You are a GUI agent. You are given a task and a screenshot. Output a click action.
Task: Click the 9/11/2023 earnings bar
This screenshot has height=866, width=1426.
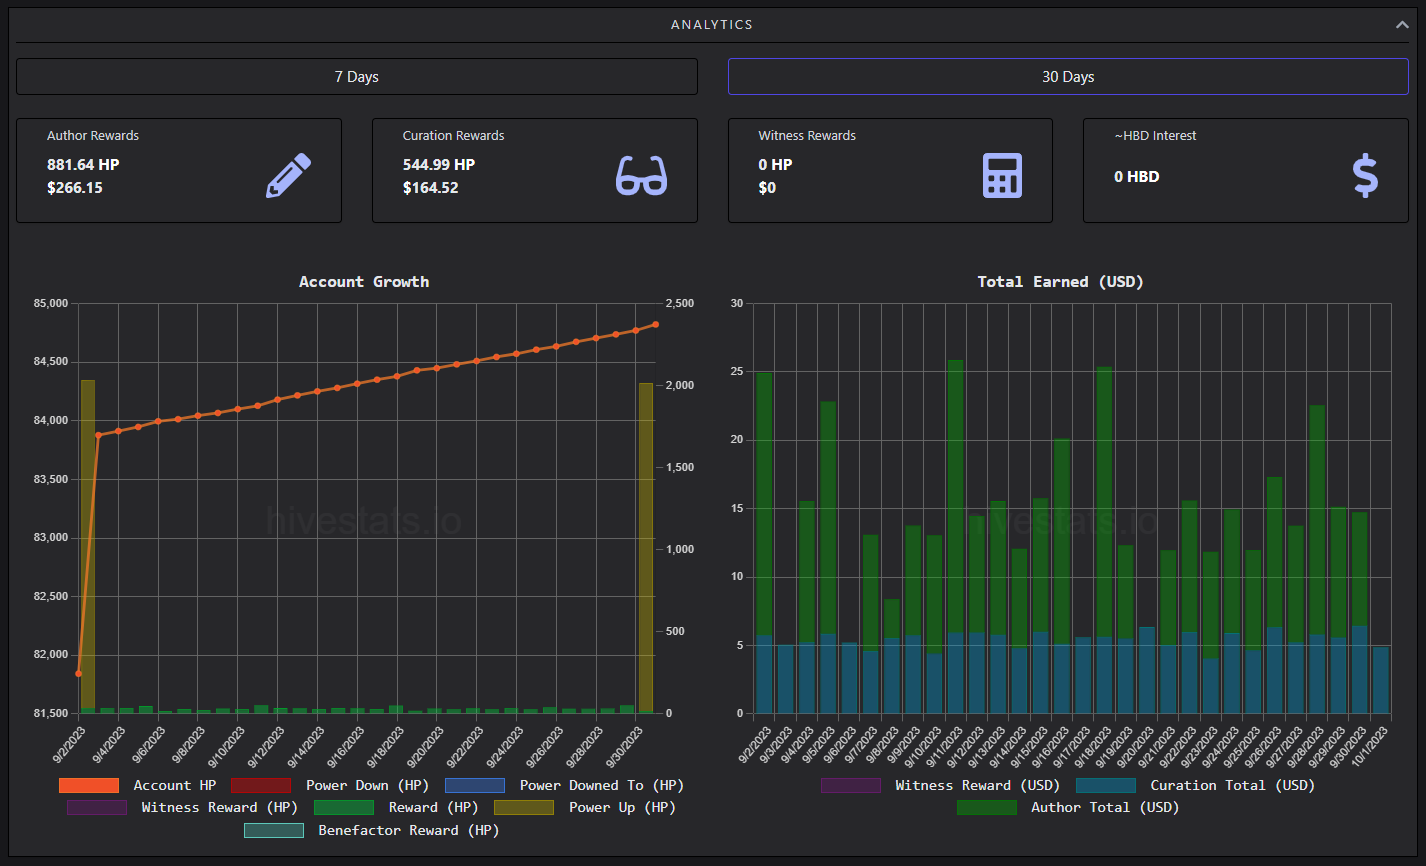click(x=955, y=537)
